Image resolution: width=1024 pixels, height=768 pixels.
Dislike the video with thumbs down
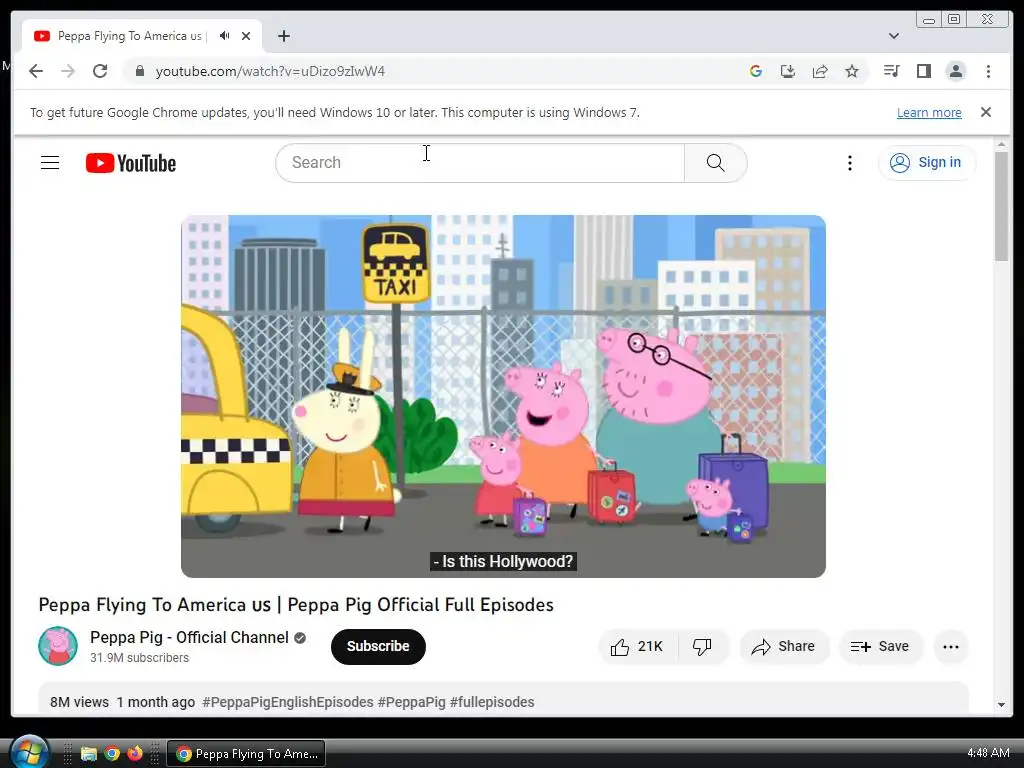point(703,647)
